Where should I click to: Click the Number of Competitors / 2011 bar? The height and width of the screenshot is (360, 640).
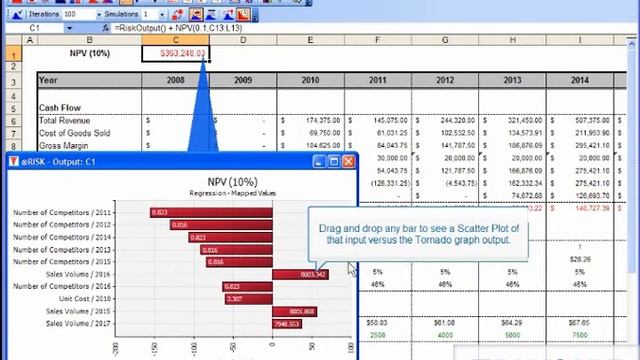(x=211, y=212)
